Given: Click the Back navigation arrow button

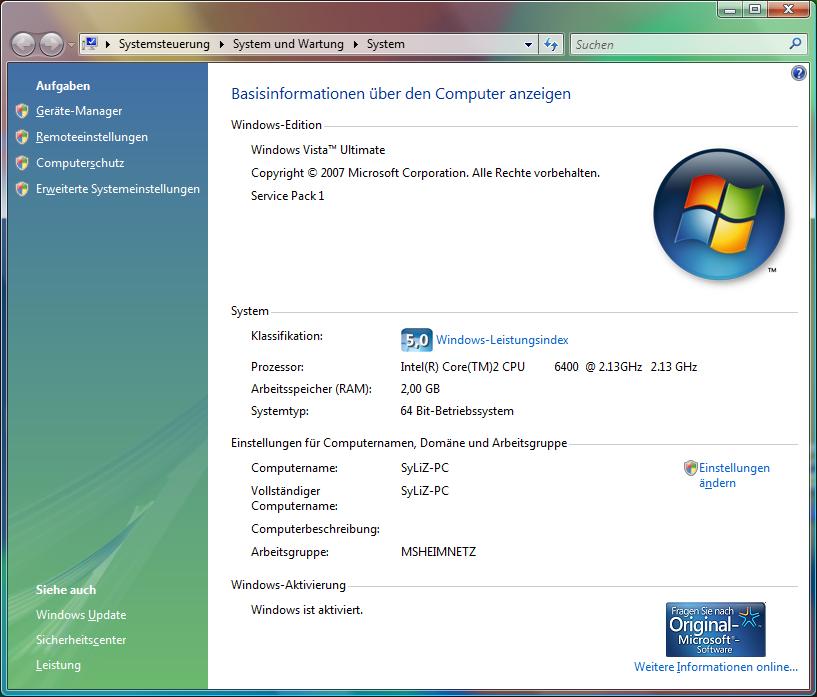Looking at the screenshot, I should click(x=23, y=44).
